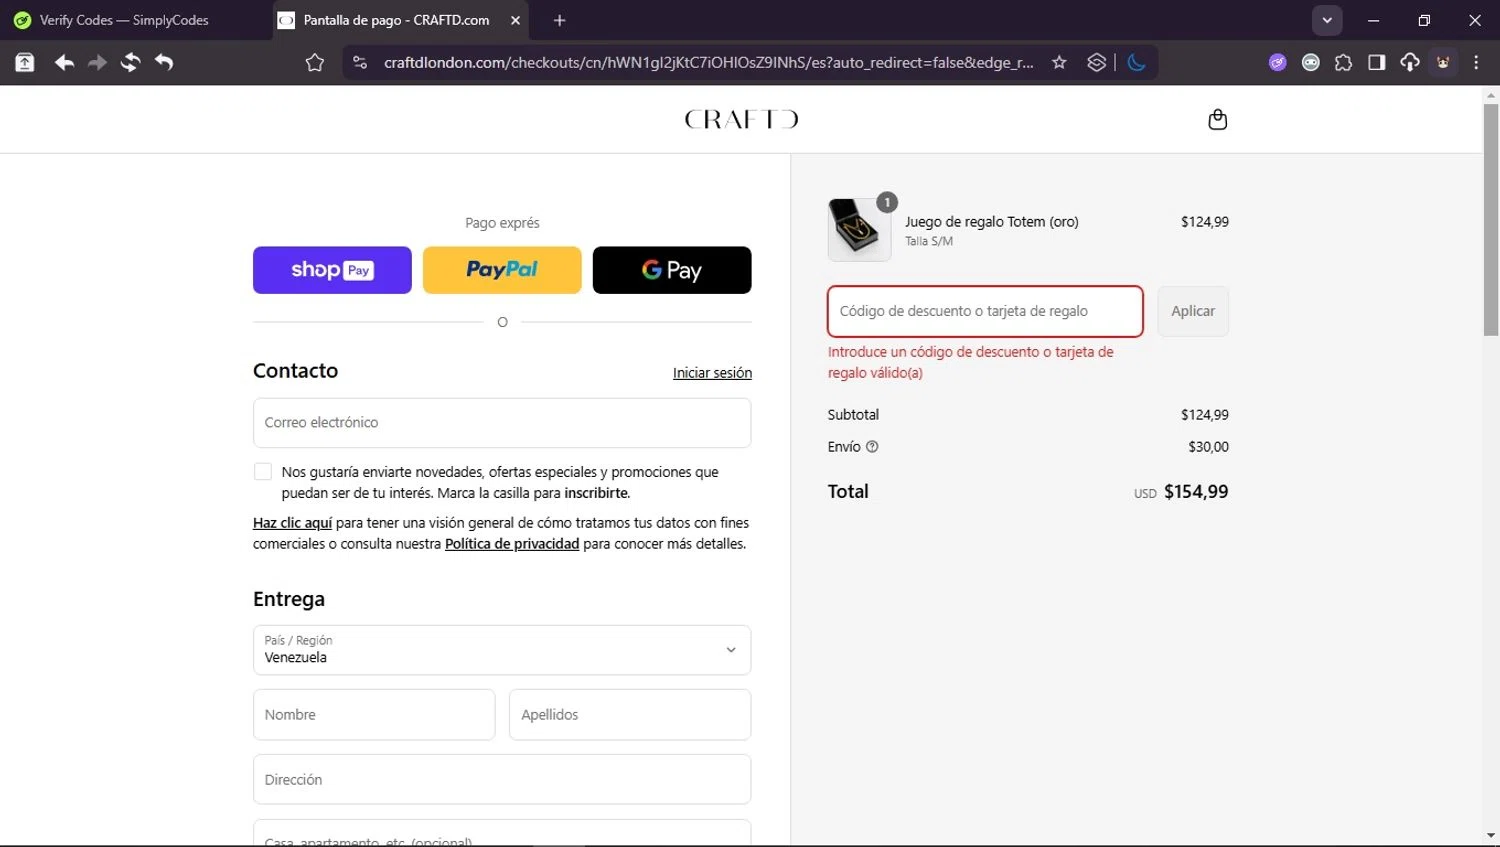Click the browser address bar URL

(x=709, y=63)
